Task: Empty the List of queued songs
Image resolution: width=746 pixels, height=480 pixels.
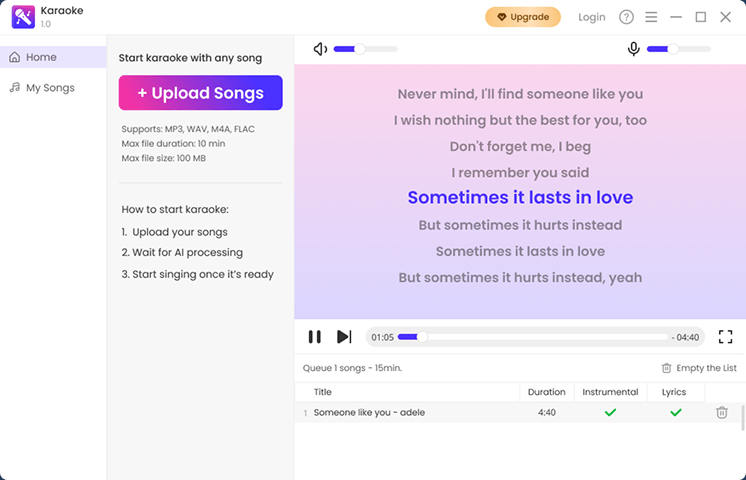Action: [x=699, y=368]
